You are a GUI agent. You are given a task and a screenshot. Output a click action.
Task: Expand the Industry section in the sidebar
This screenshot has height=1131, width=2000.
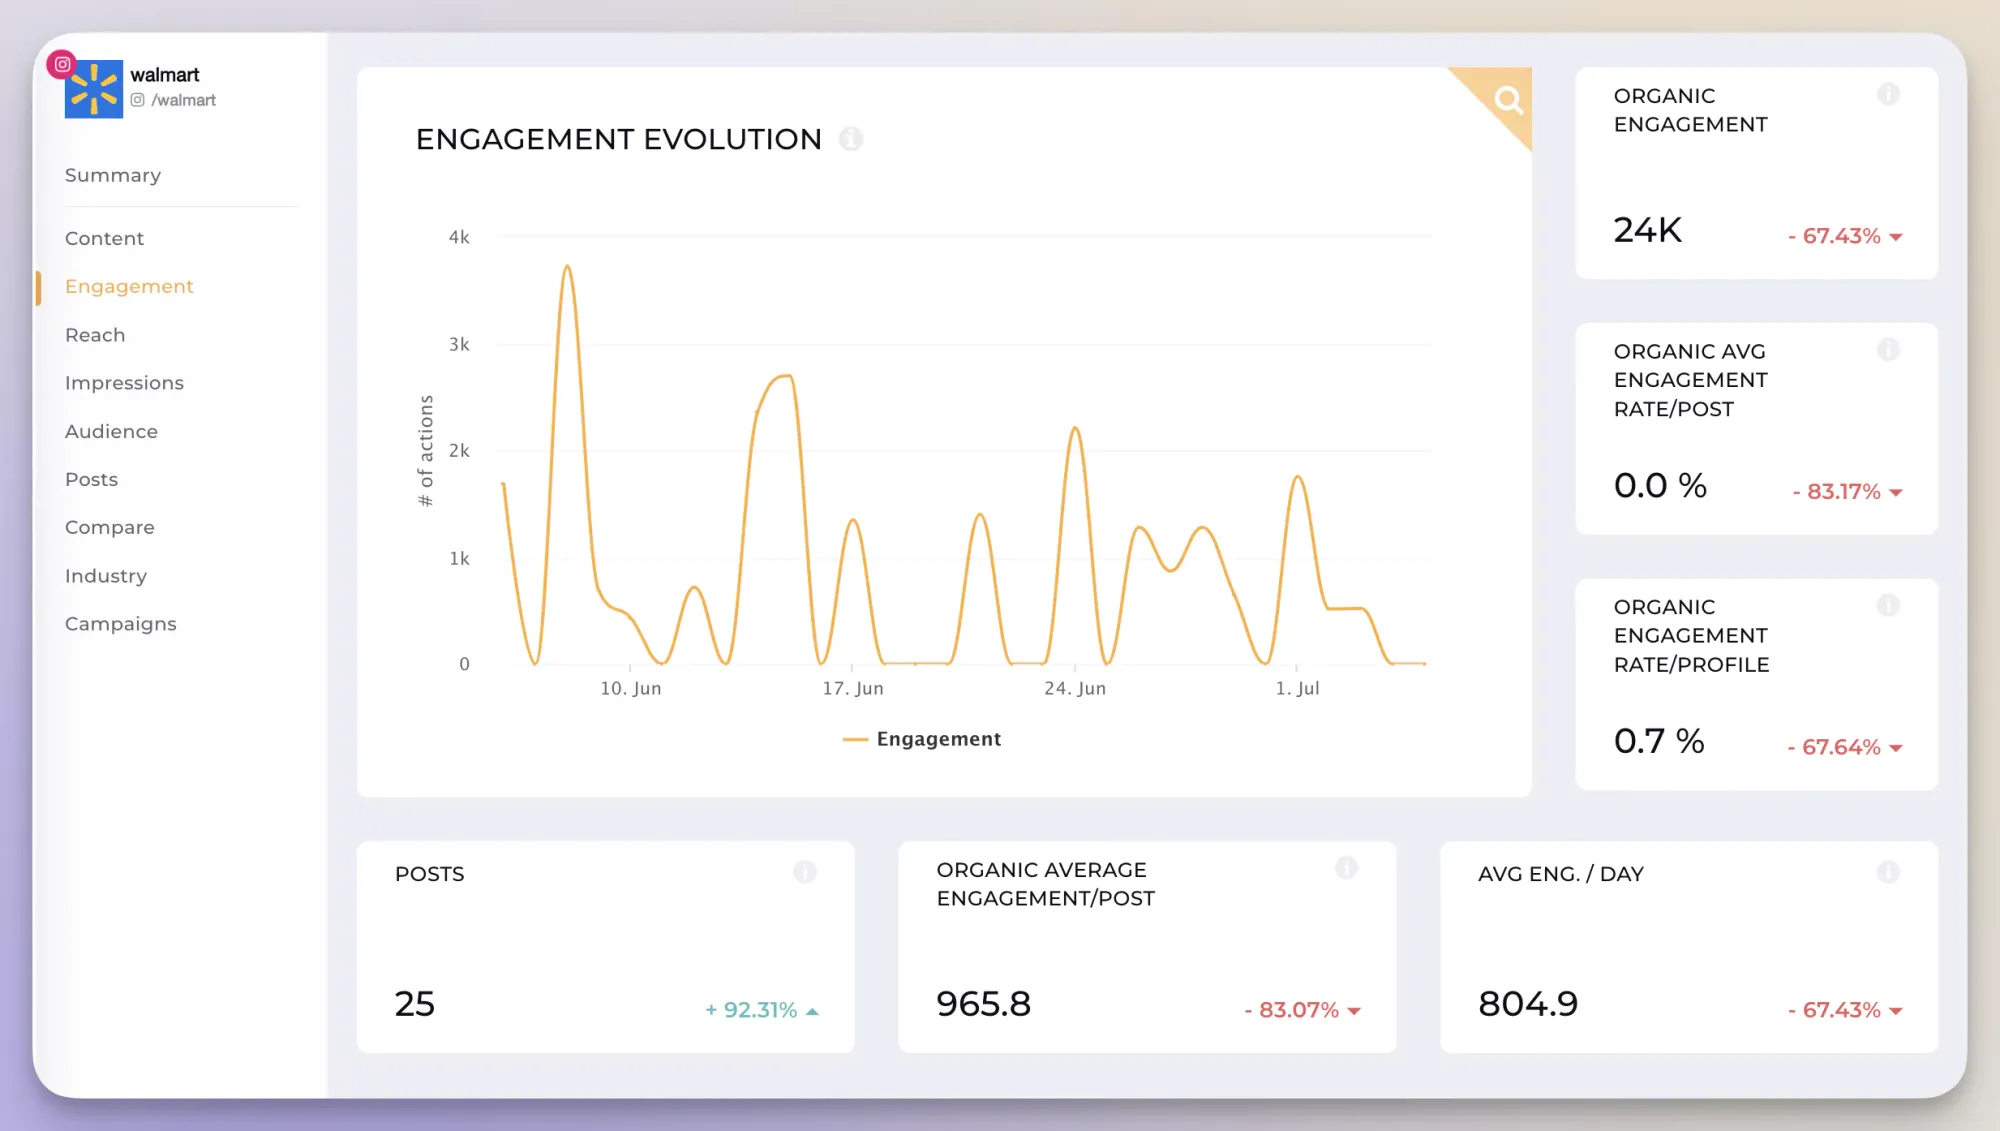[x=106, y=574]
